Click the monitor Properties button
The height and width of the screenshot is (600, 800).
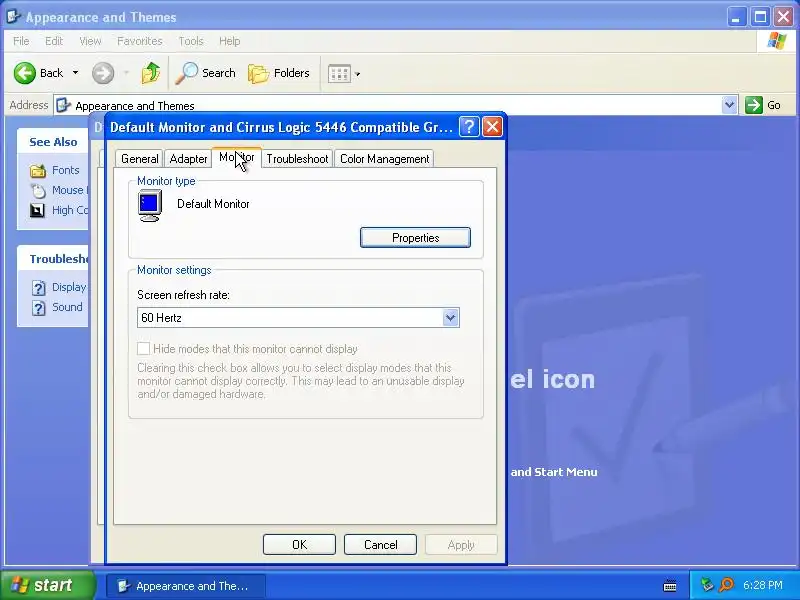pos(415,238)
